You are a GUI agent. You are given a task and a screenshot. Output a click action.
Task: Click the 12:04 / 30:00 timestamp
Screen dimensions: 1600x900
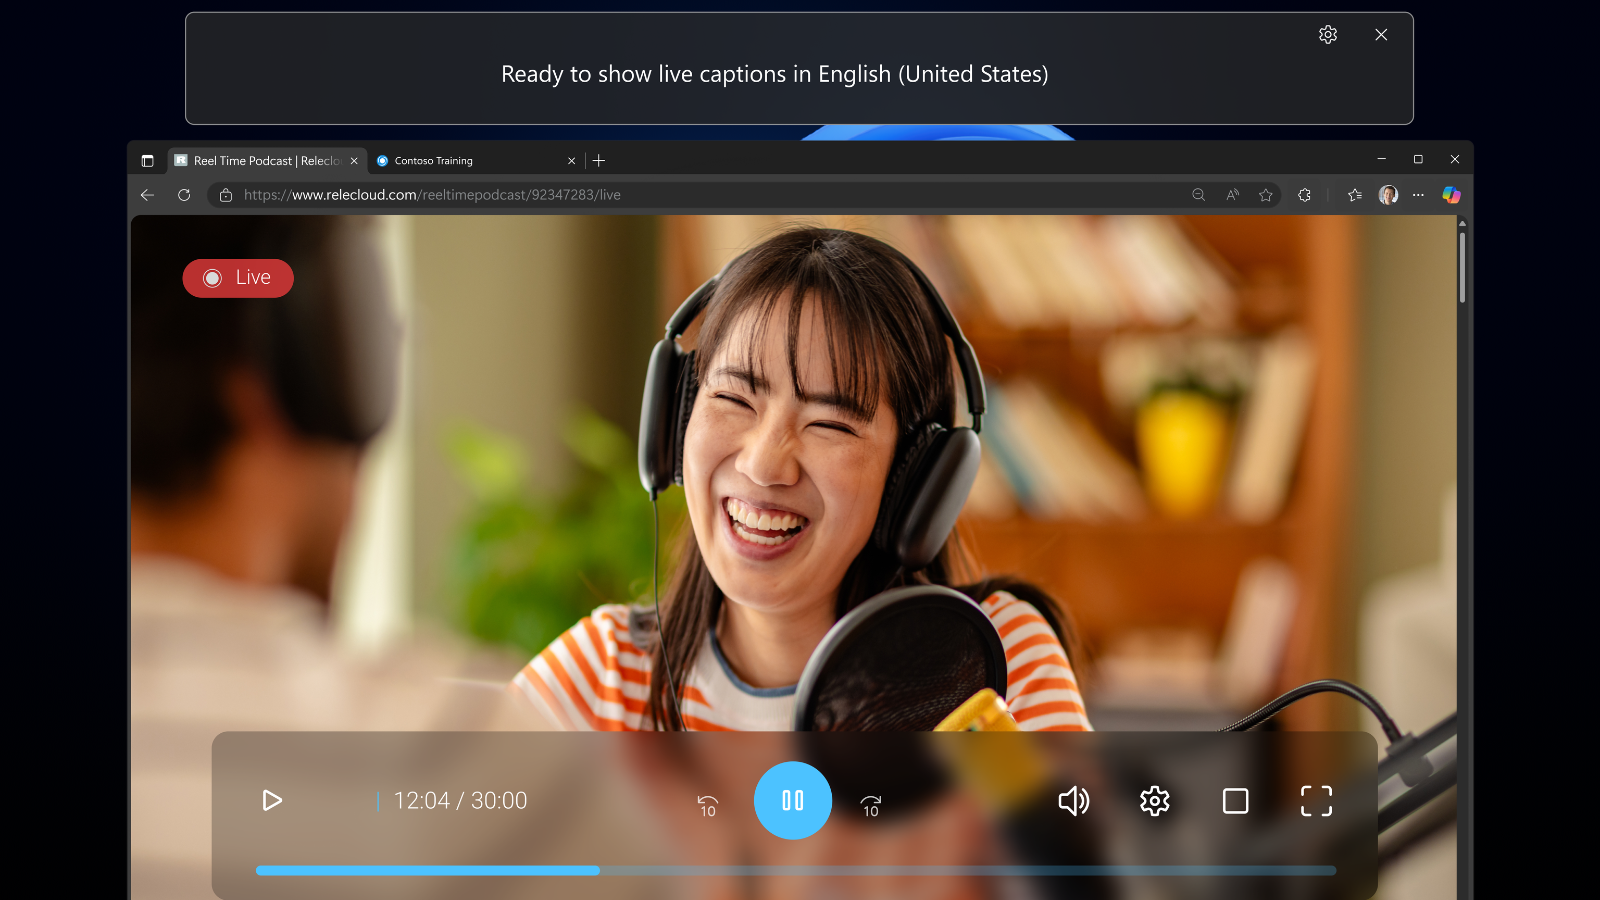pyautogui.click(x=460, y=800)
